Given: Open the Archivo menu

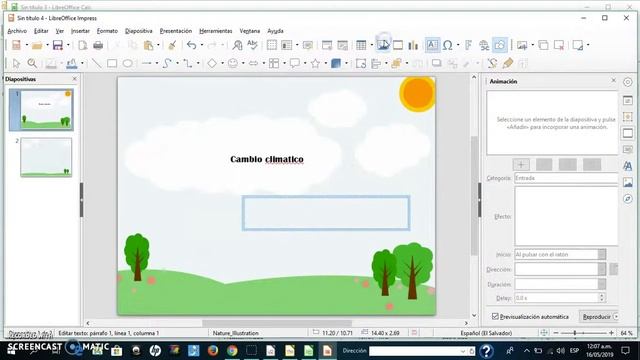Looking at the screenshot, I should [x=17, y=31].
